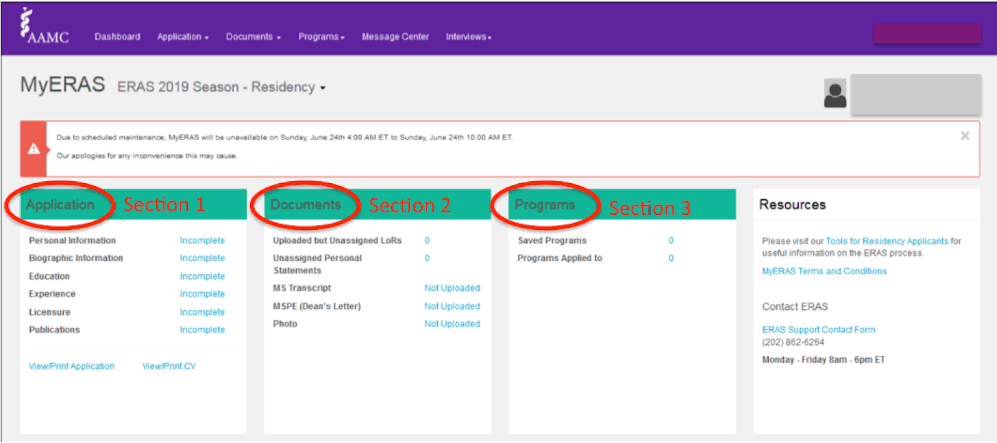Open the Application dropdown menu
The image size is (997, 443).
click(183, 37)
